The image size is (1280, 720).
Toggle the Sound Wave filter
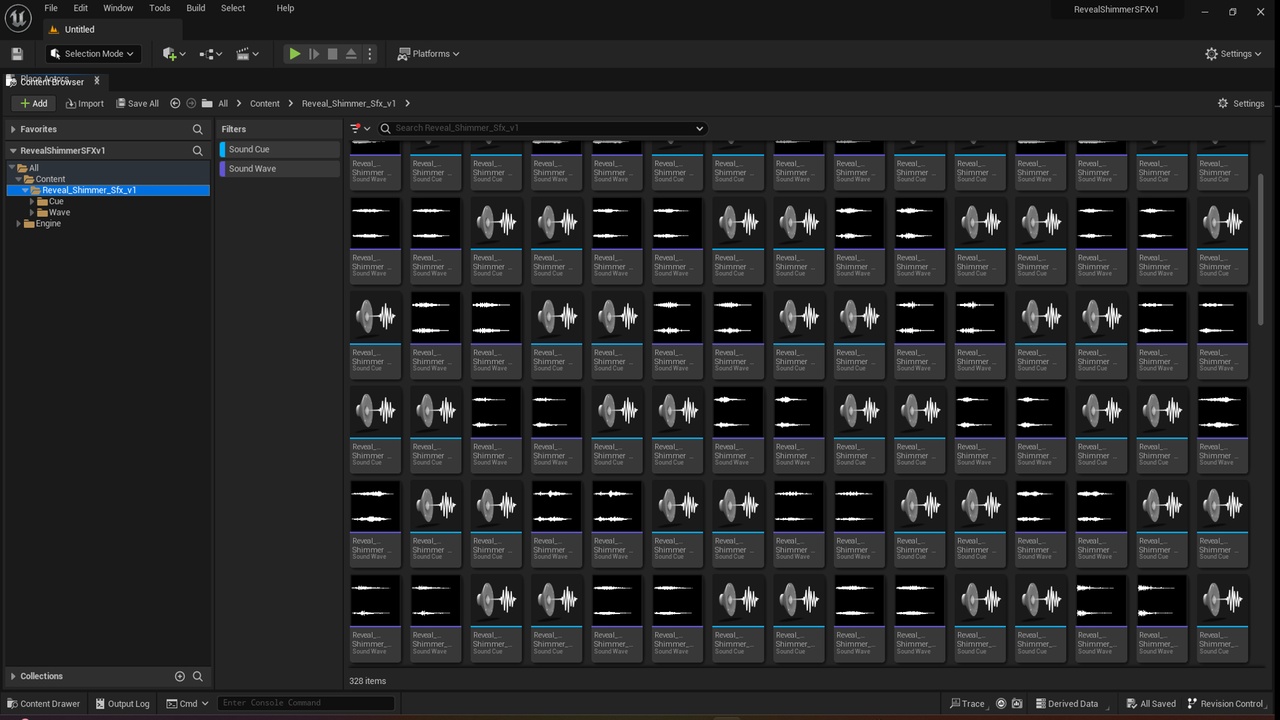(x=280, y=169)
